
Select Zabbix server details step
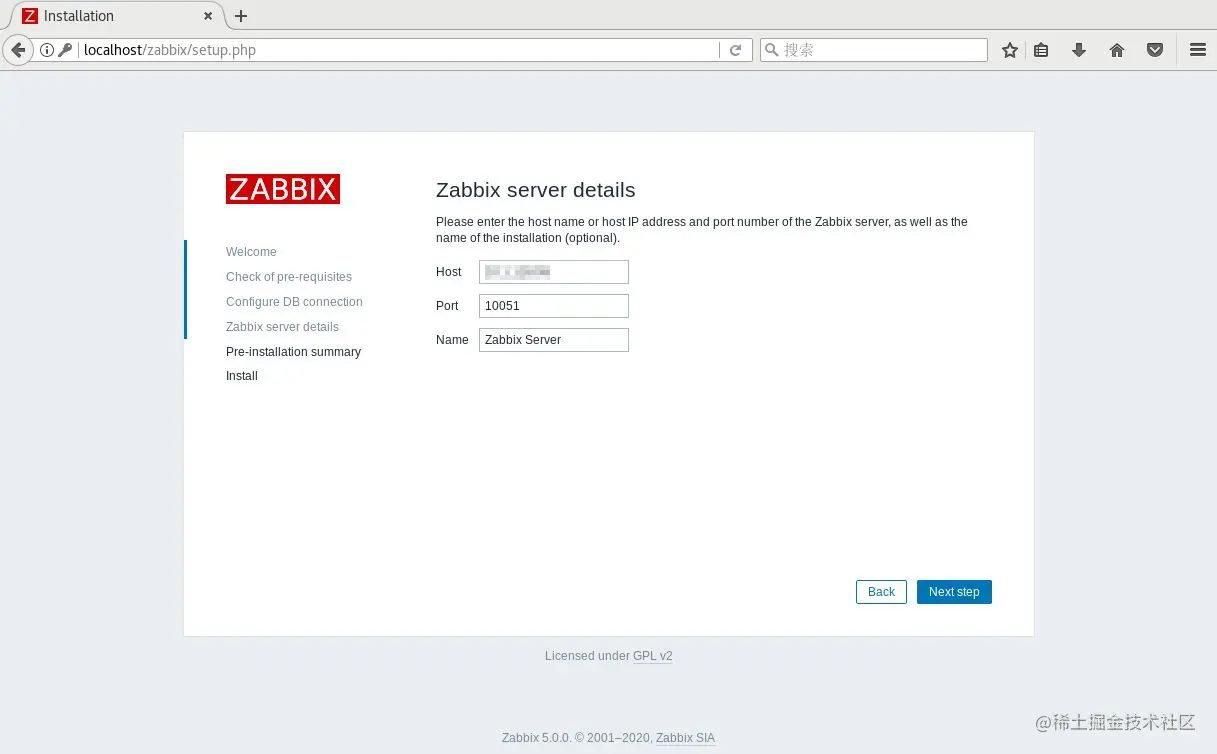coord(282,327)
